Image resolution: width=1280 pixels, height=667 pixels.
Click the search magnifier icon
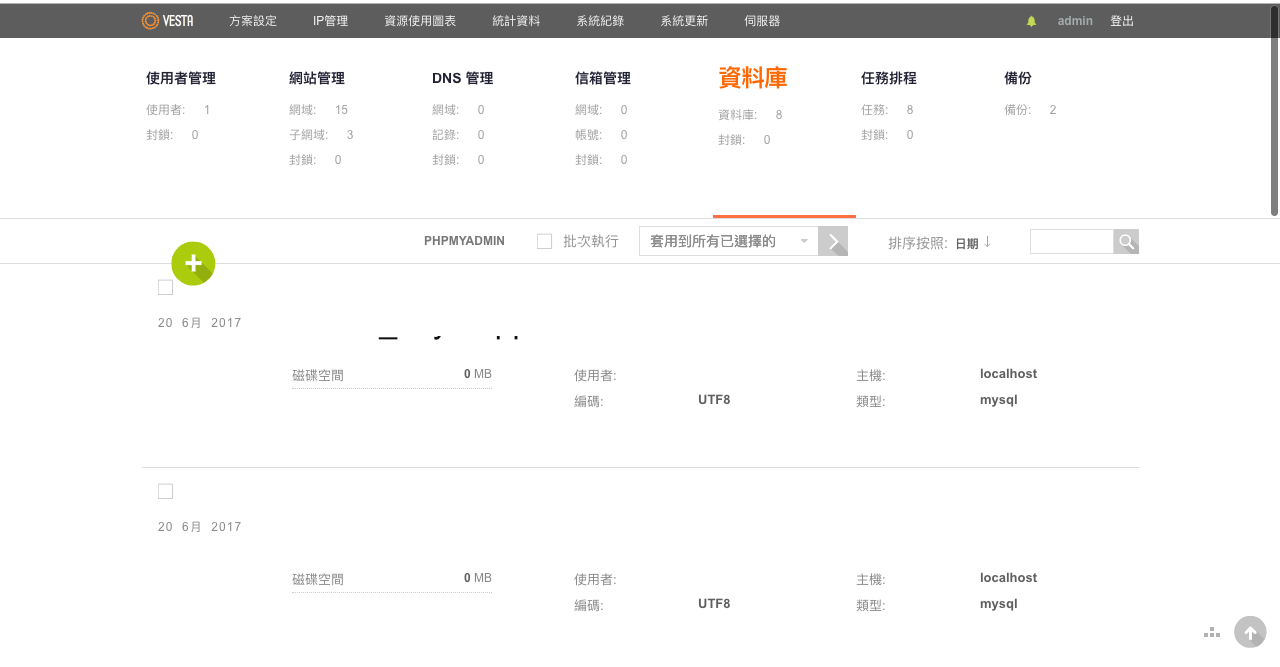pyautogui.click(x=1126, y=241)
